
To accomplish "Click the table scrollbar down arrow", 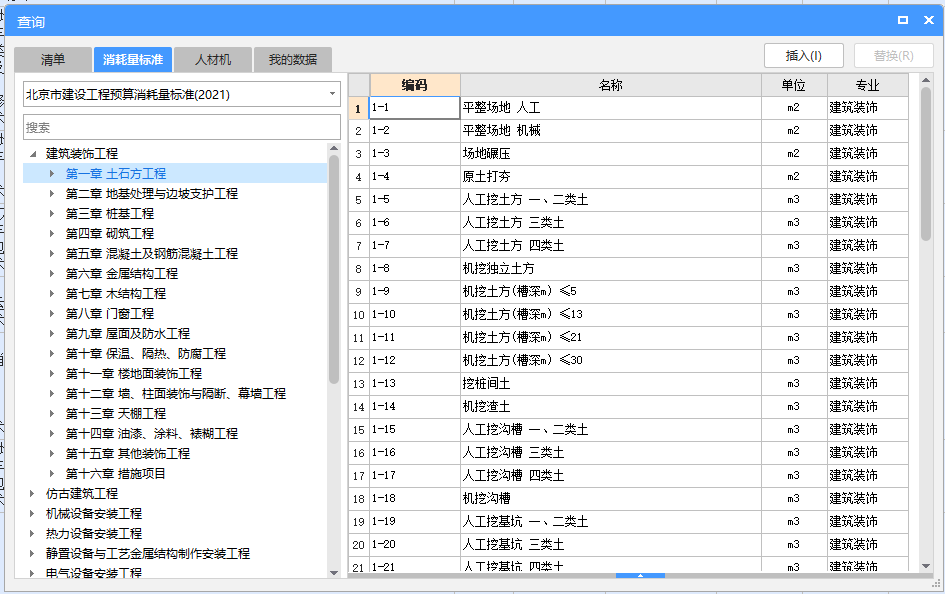I will click(926, 566).
